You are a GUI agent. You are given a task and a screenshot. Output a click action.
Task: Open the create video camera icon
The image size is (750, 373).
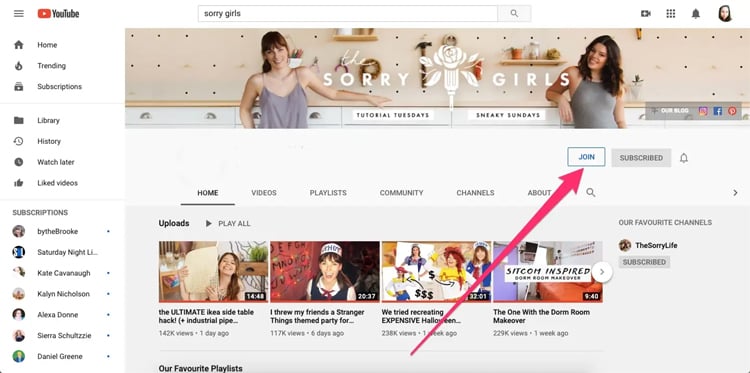[x=646, y=13]
